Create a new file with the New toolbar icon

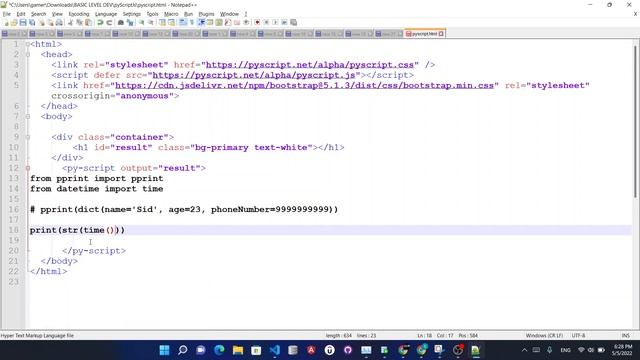coord(6,22)
